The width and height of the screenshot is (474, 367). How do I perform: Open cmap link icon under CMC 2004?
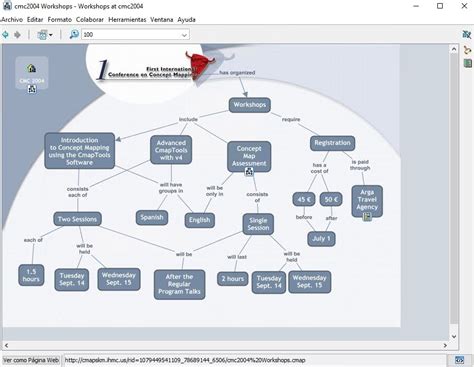point(32,89)
